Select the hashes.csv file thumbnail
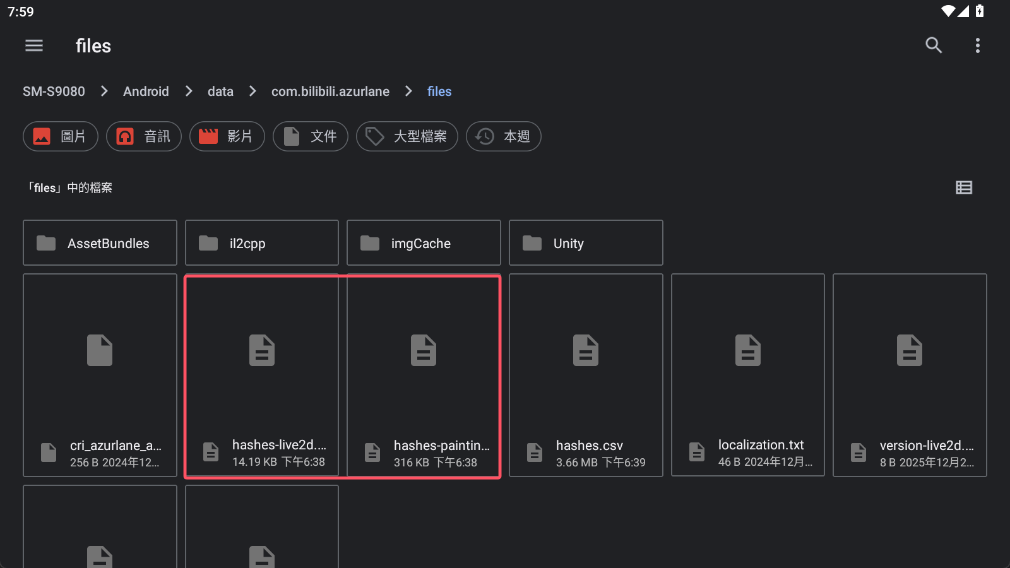 [586, 351]
